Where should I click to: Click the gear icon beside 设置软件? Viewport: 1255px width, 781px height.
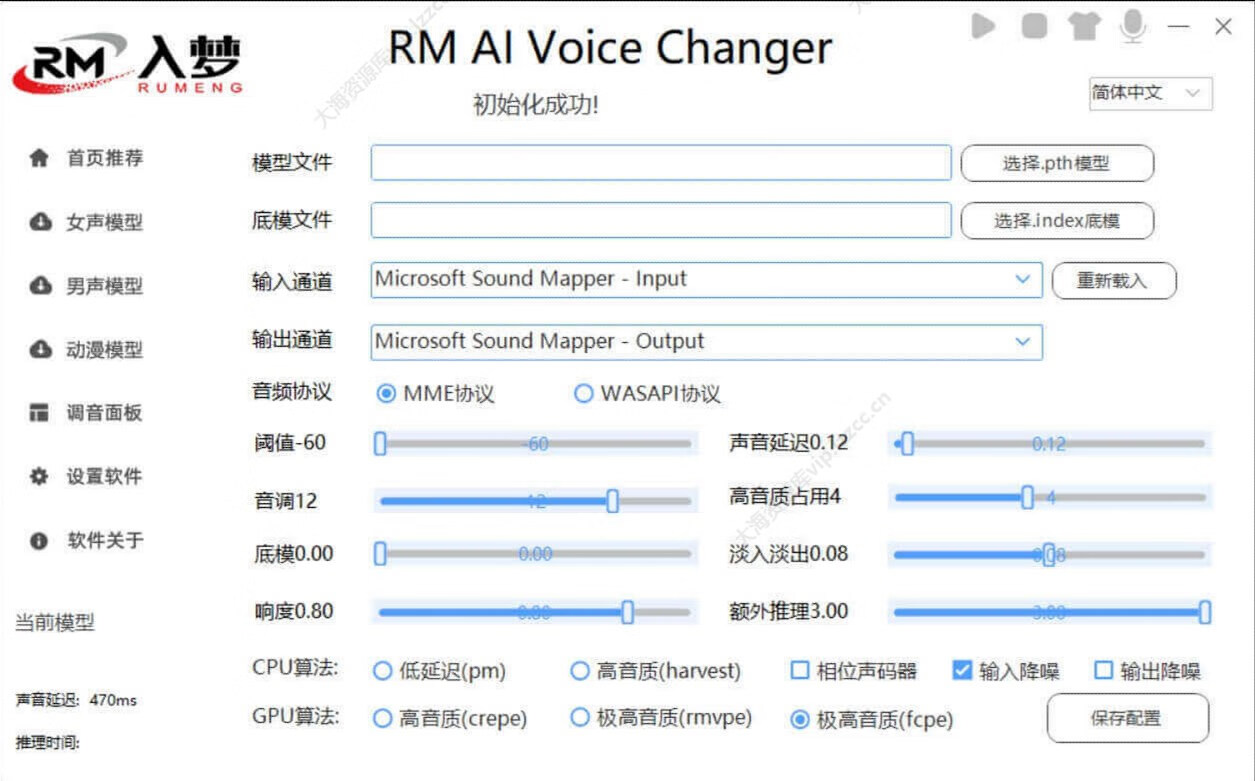(x=39, y=477)
